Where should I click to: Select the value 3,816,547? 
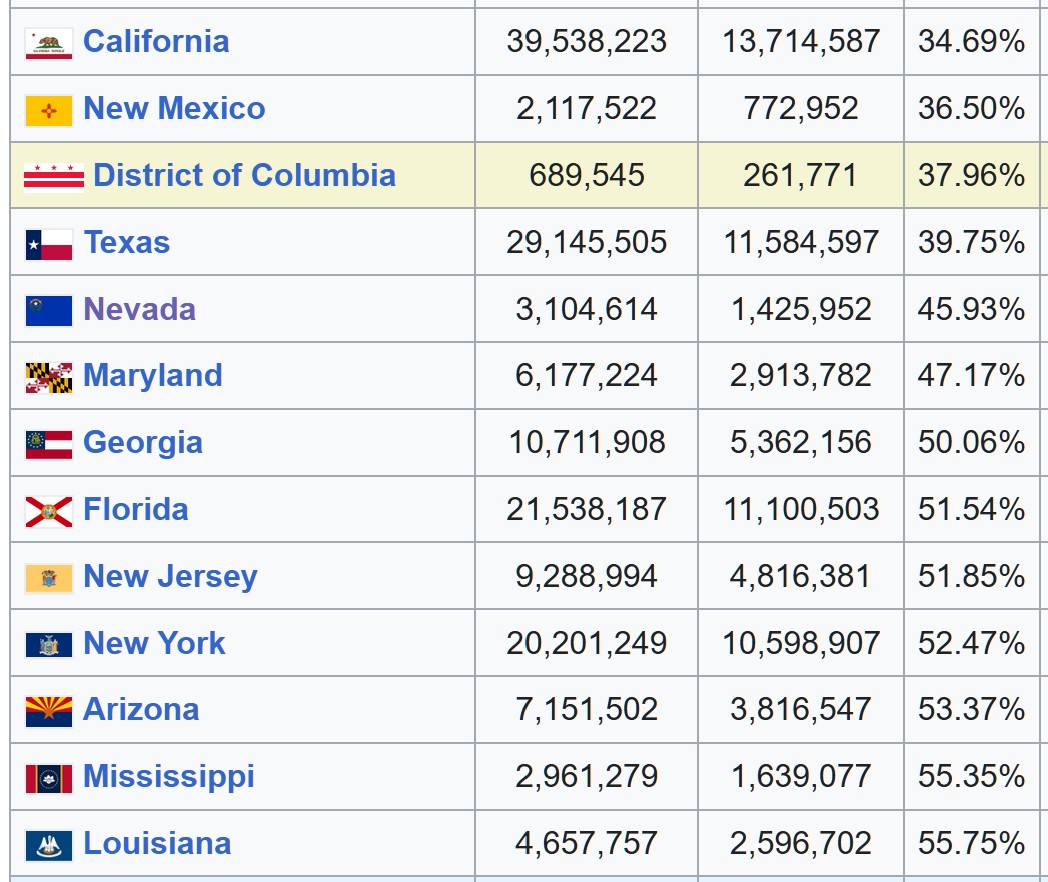[801, 710]
